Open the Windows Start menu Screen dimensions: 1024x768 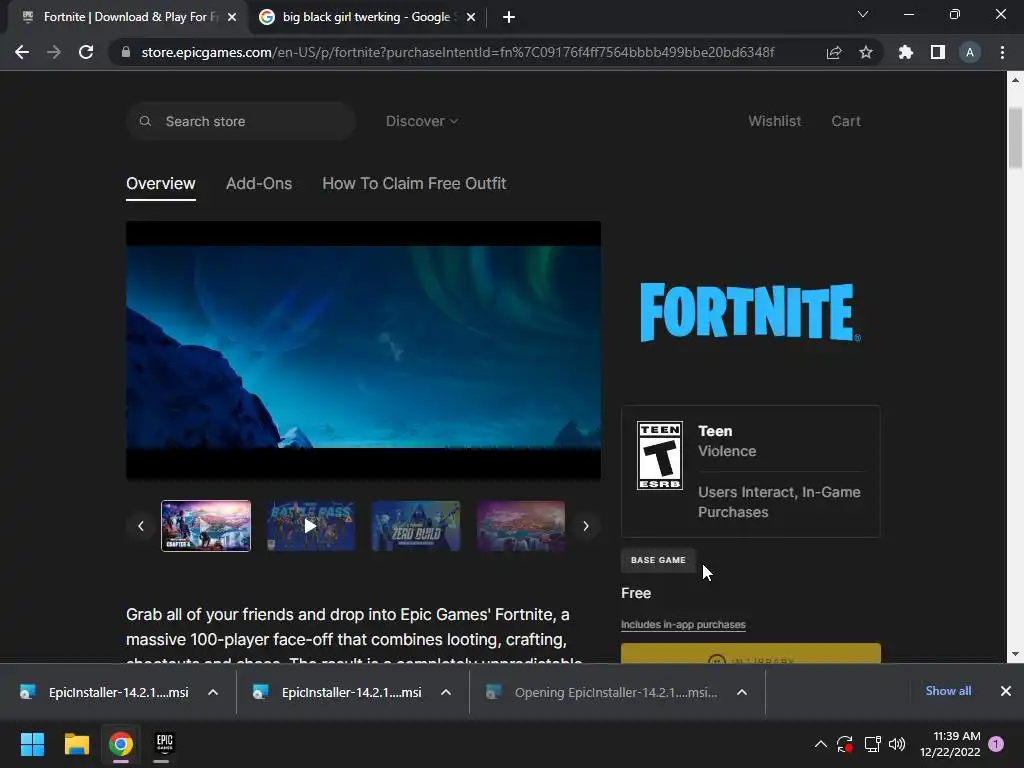coord(32,744)
